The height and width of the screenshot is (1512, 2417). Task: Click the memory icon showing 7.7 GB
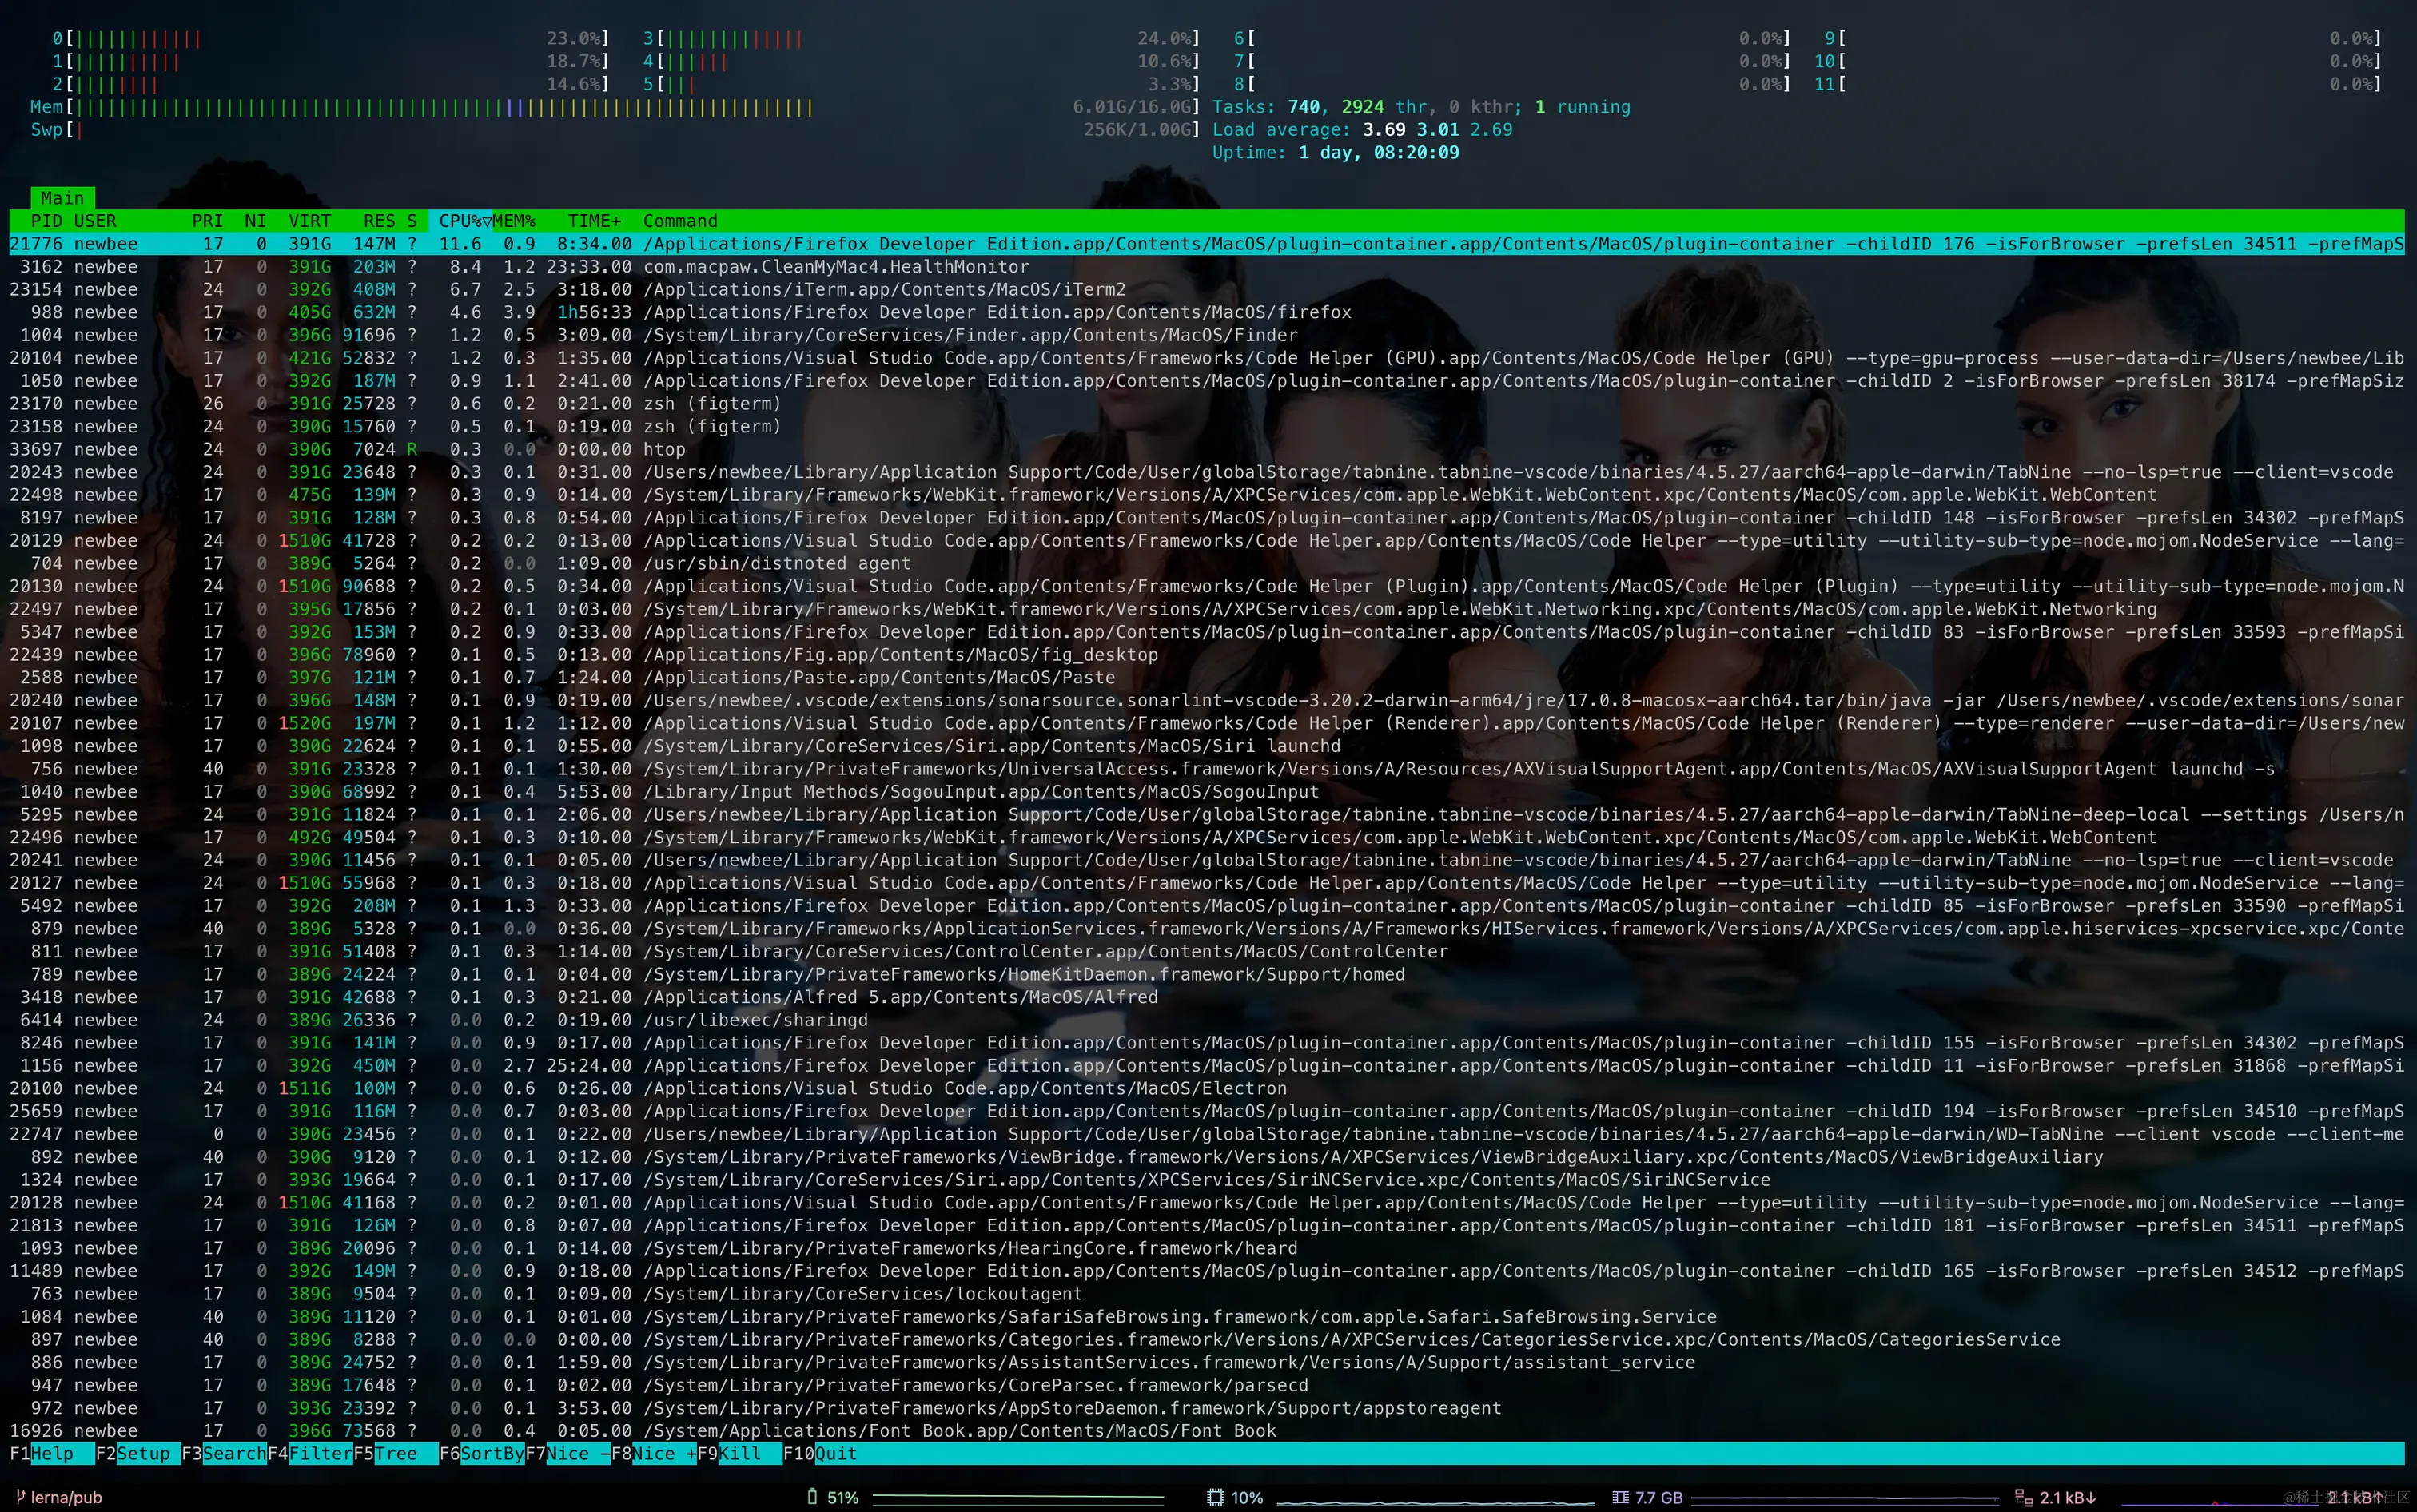pos(1620,1497)
